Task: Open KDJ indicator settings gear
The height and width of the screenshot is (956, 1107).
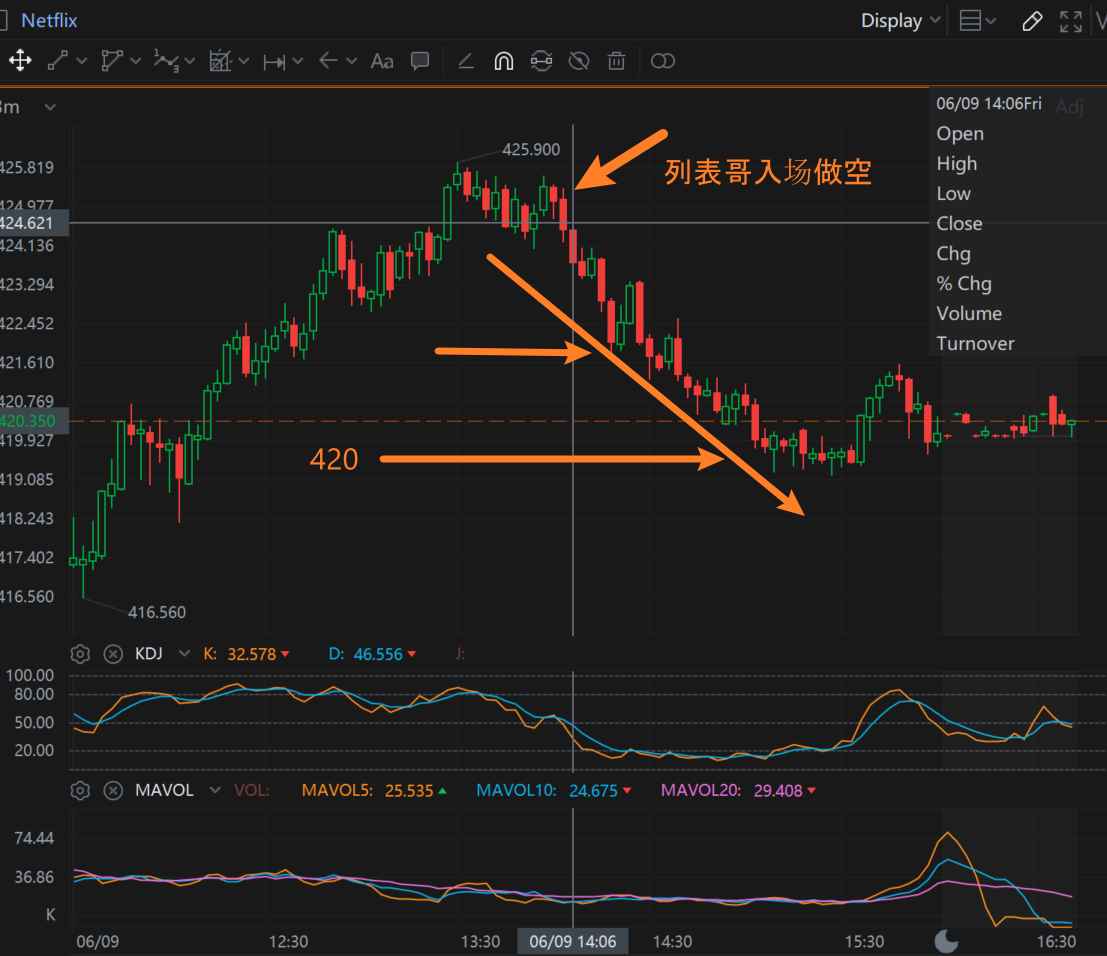Action: (81, 654)
